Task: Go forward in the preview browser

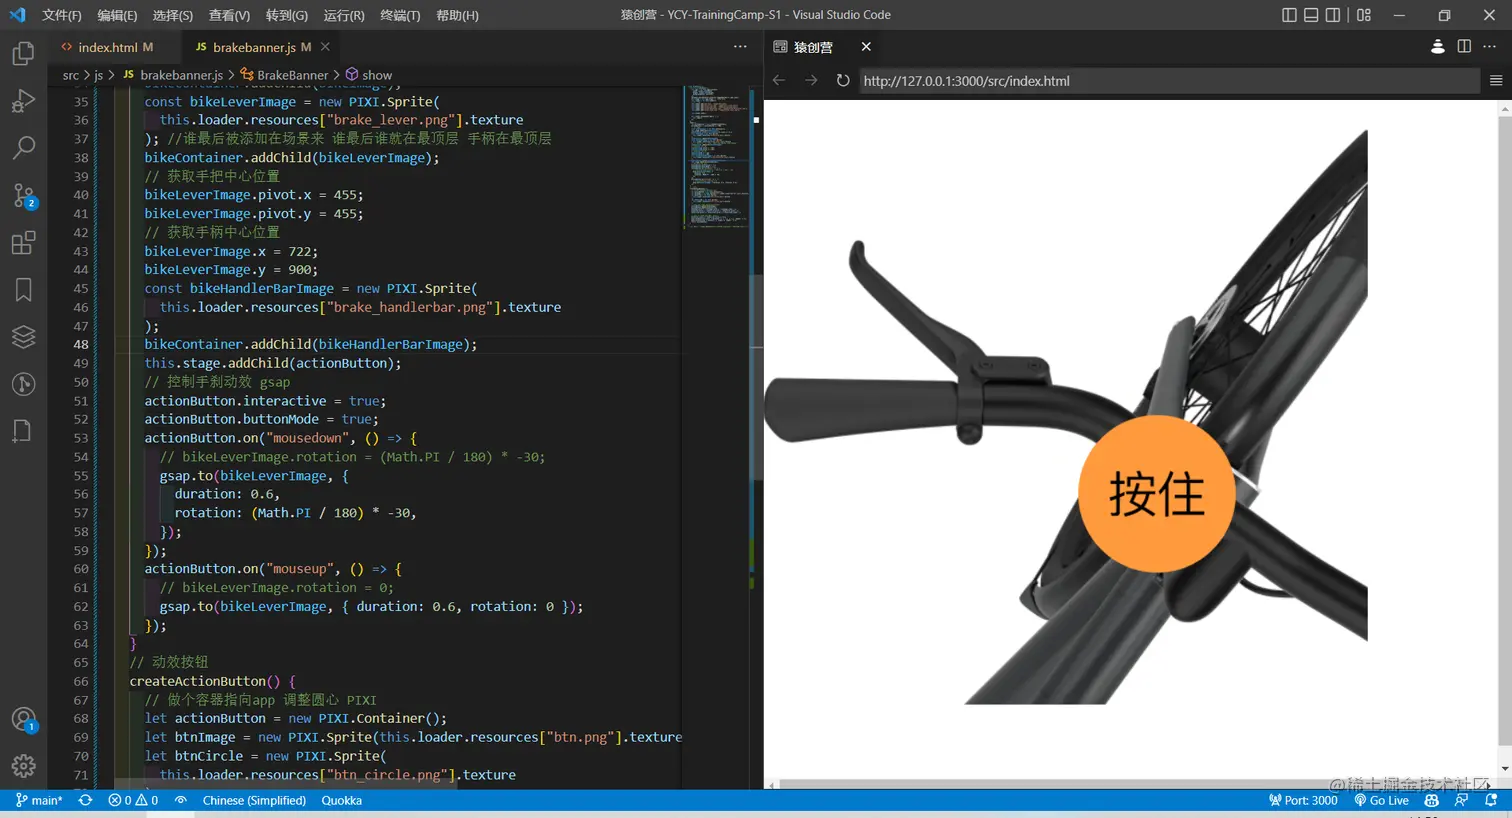Action: click(811, 80)
